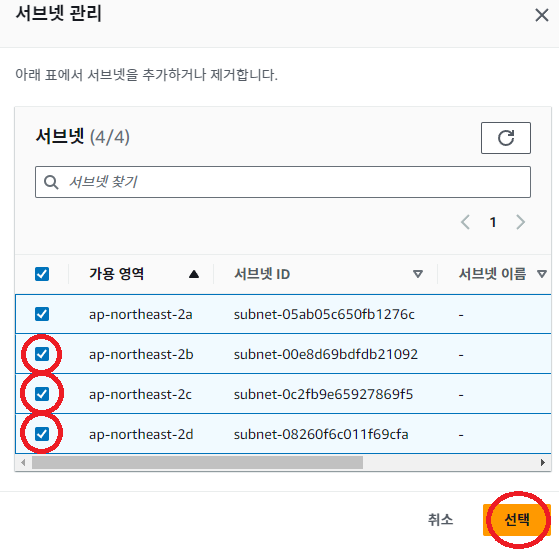Image resolution: width=559 pixels, height=554 pixels.
Task: Click subnet-00e8d69bdfdb21092 ID cell
Action: pyautogui.click(x=325, y=354)
